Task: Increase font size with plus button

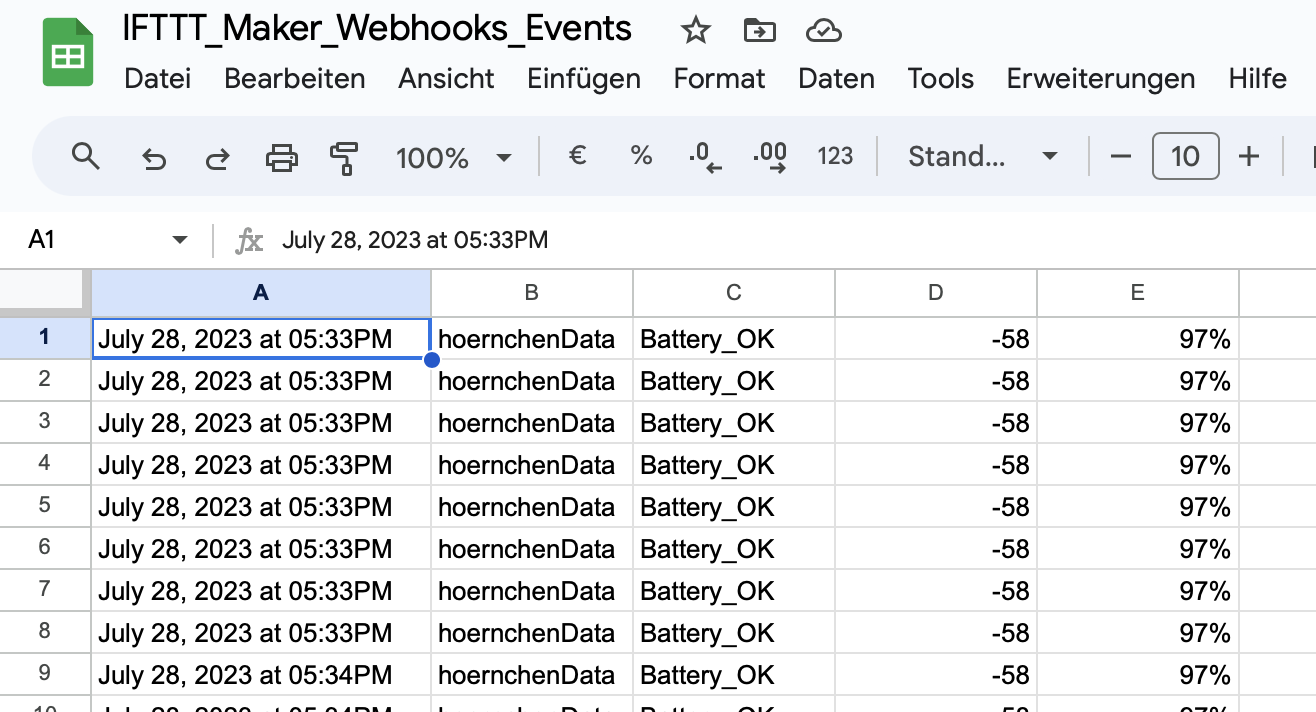Action: pos(1248,156)
